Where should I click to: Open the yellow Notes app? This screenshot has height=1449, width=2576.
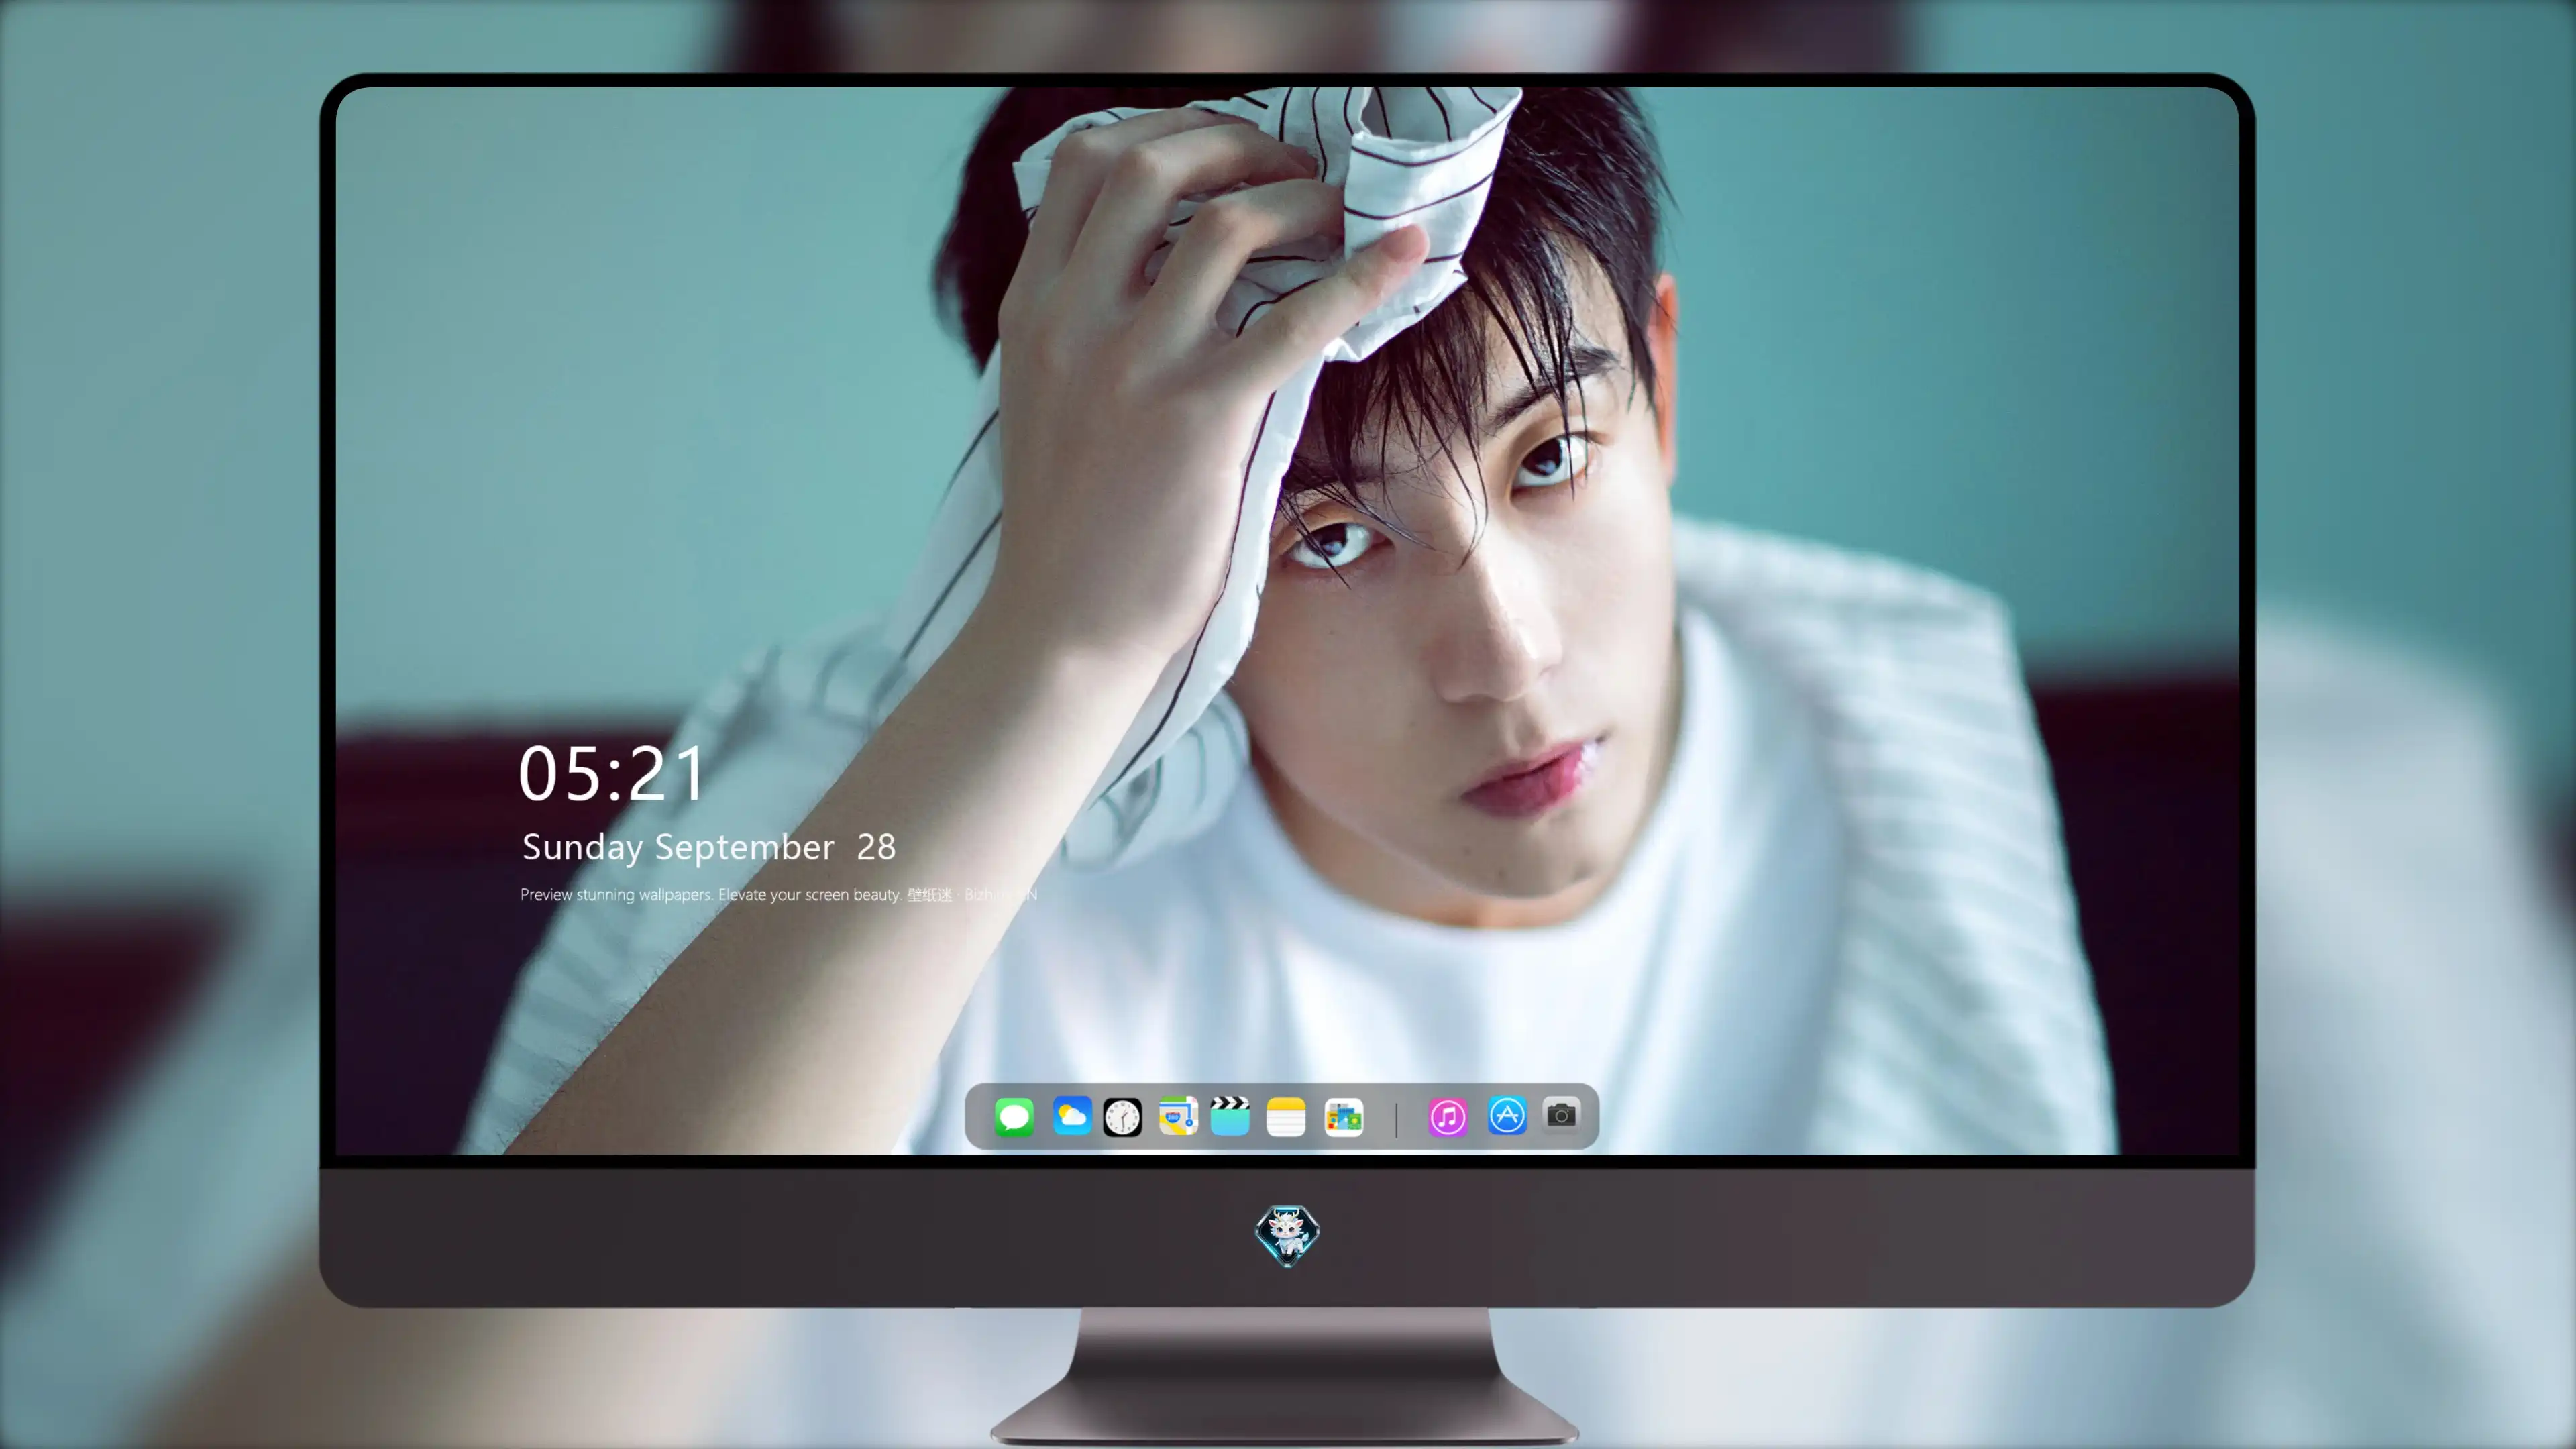click(1286, 1117)
